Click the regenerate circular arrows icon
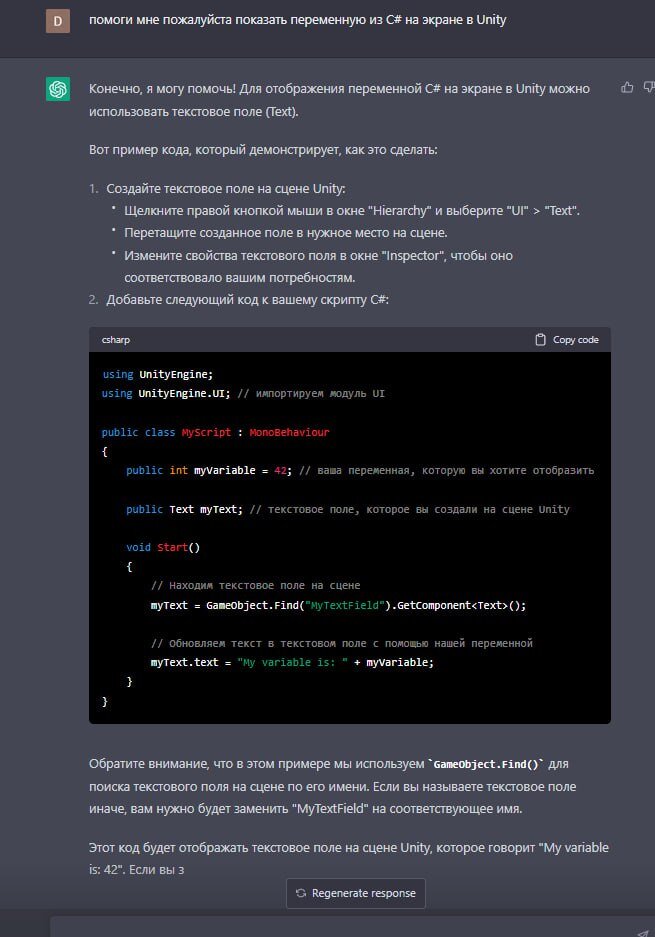The width and height of the screenshot is (655, 937). point(301,893)
